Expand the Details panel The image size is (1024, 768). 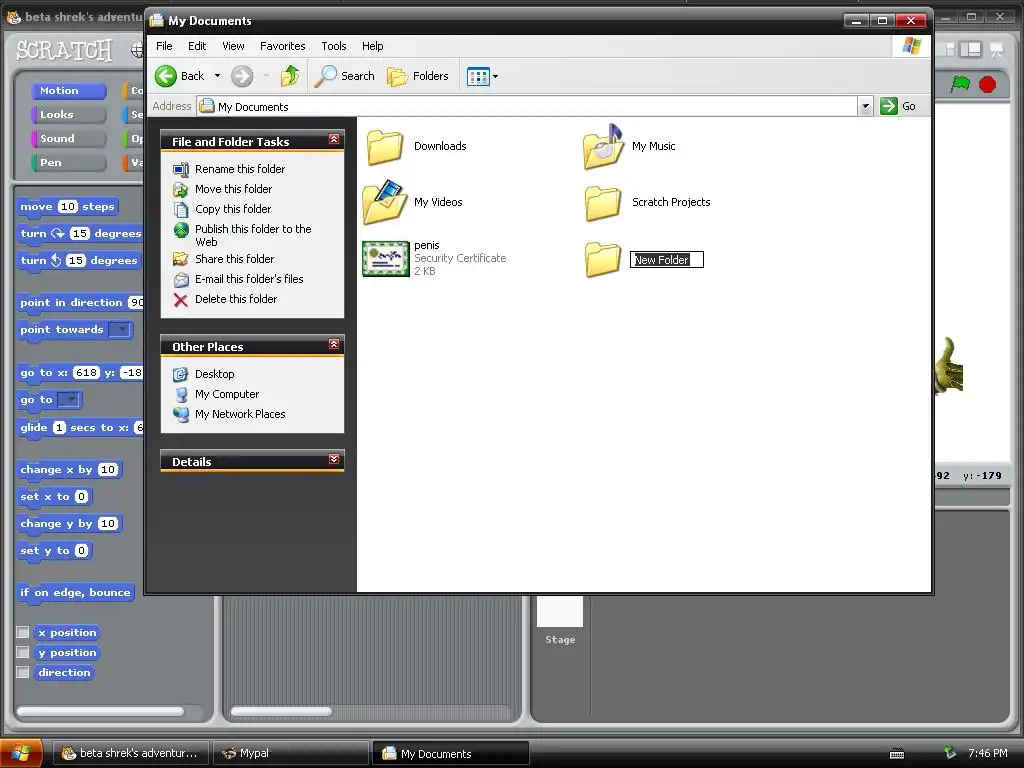click(334, 459)
